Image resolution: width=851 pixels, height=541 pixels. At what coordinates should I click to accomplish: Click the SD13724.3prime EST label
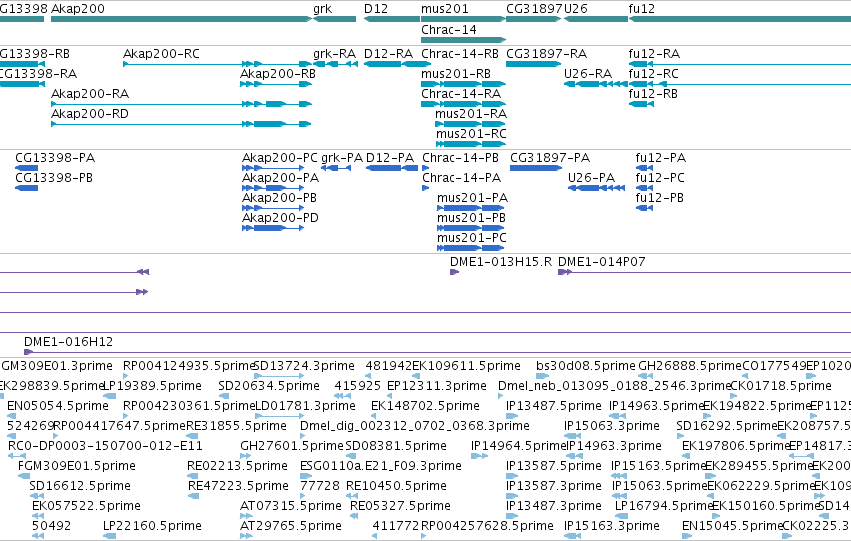click(304, 366)
